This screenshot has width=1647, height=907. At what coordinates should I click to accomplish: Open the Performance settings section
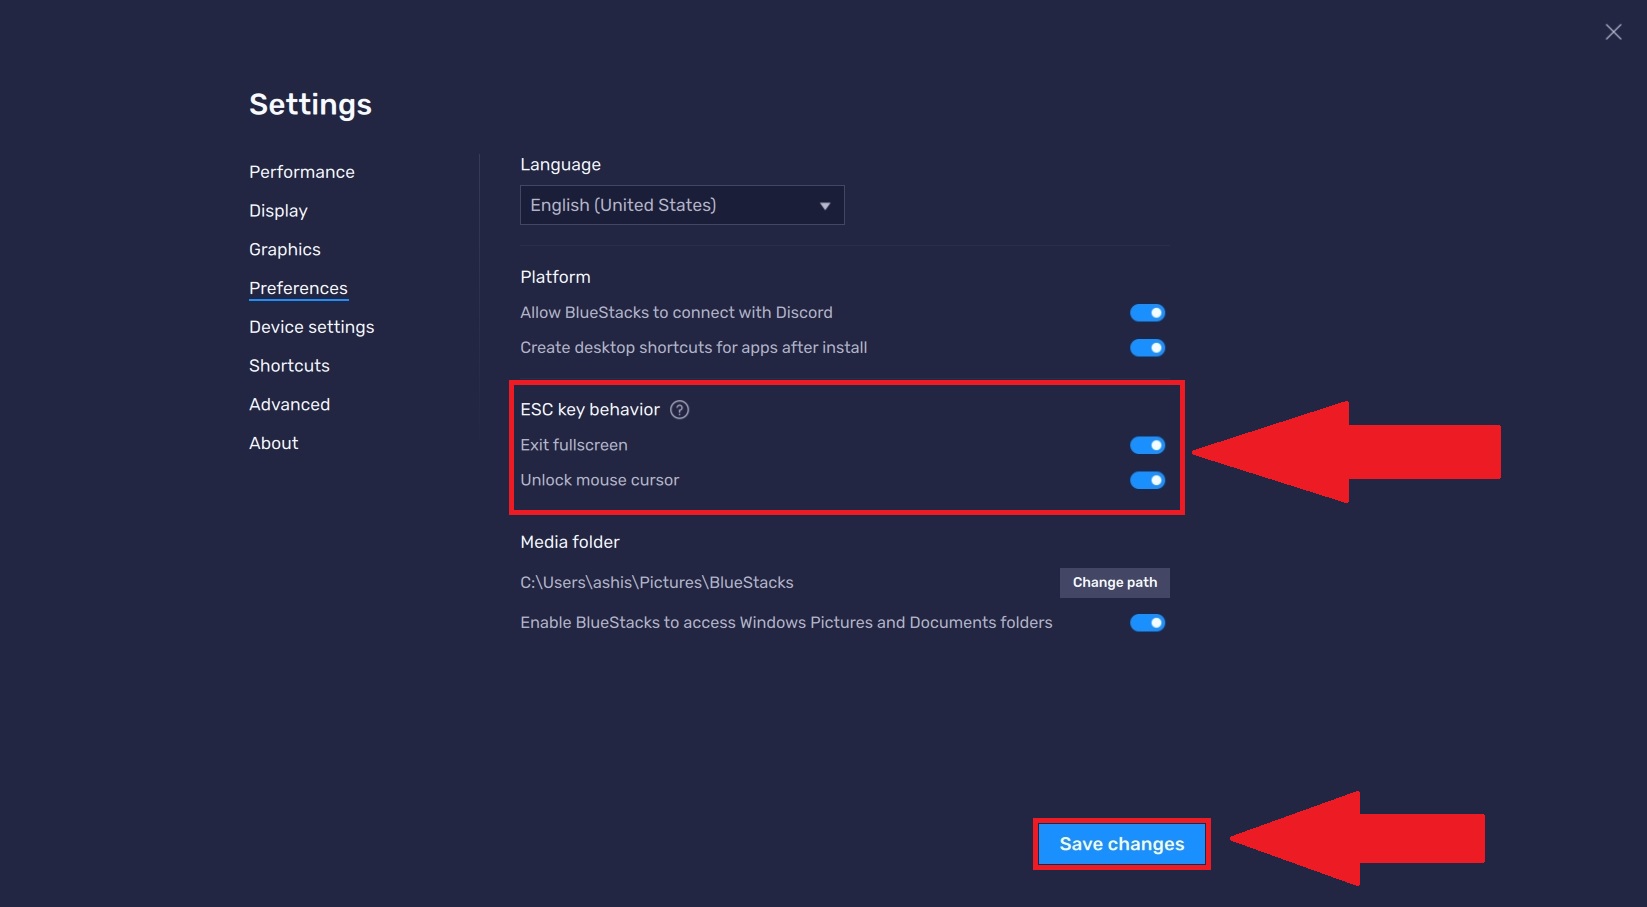tap(301, 171)
